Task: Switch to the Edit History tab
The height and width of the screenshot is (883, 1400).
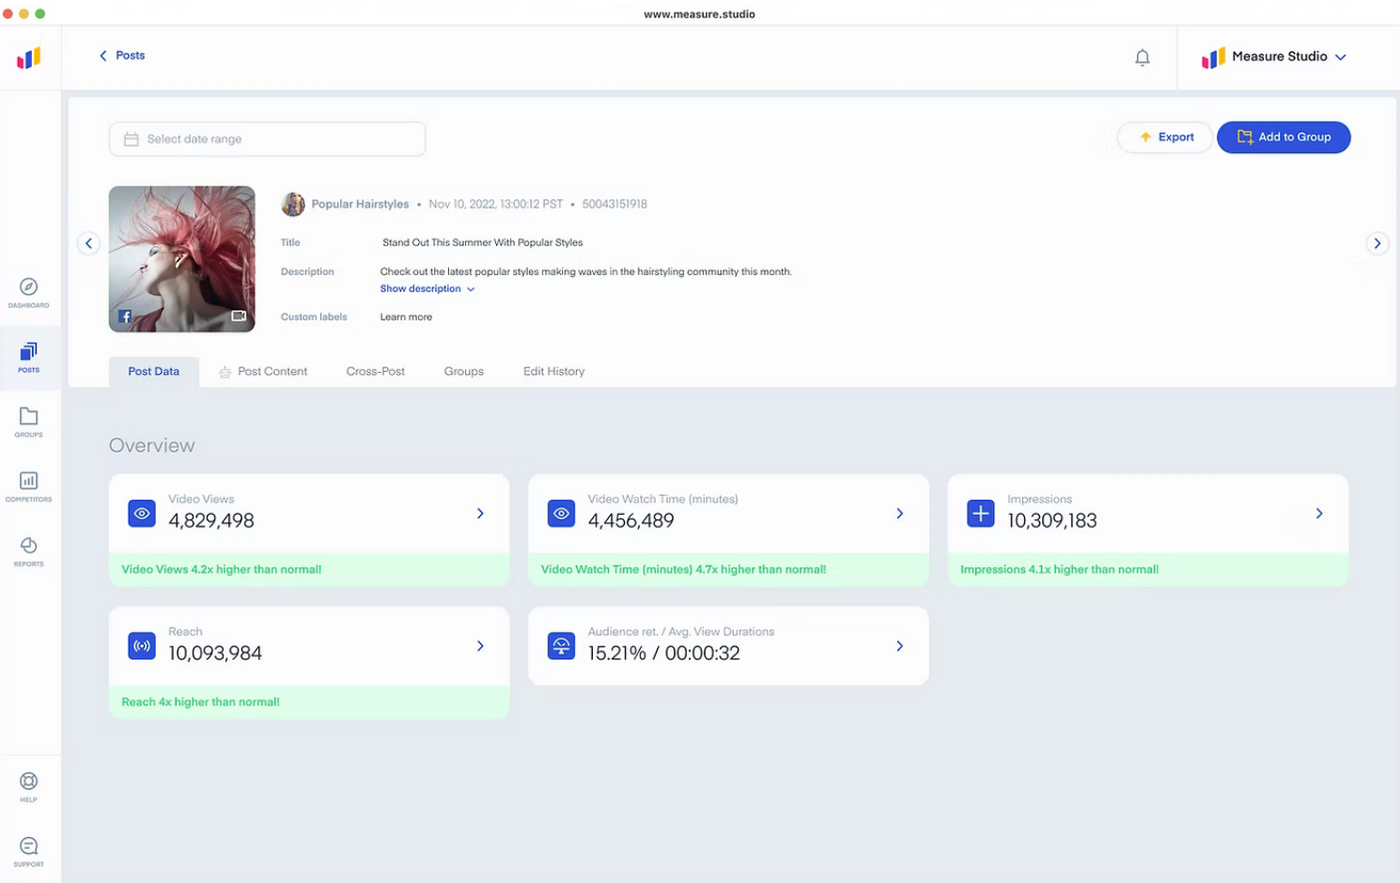Action: [x=554, y=371]
